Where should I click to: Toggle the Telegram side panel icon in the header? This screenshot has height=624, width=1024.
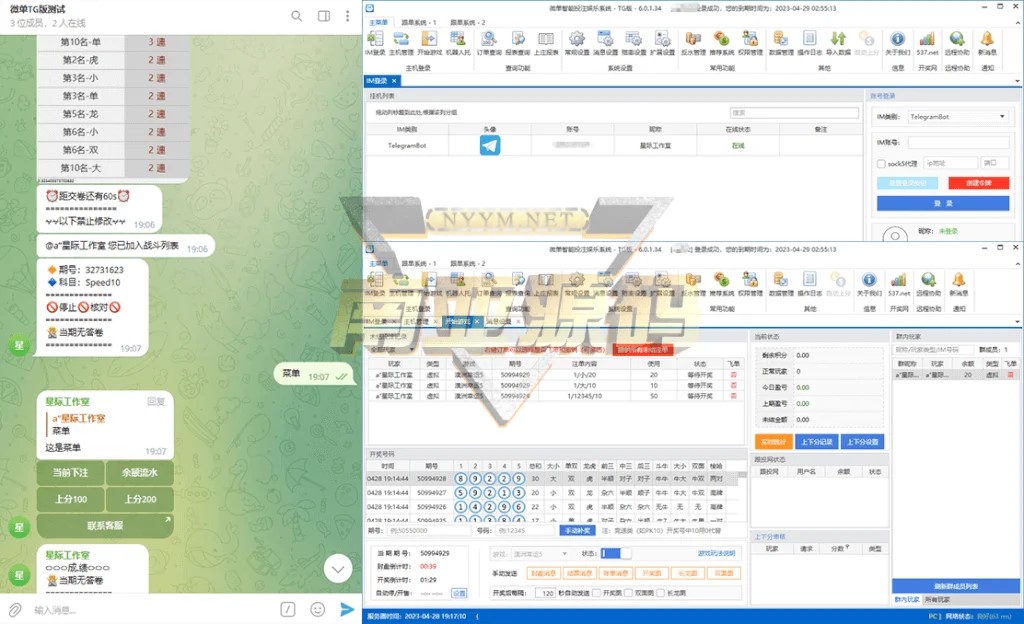(x=324, y=16)
